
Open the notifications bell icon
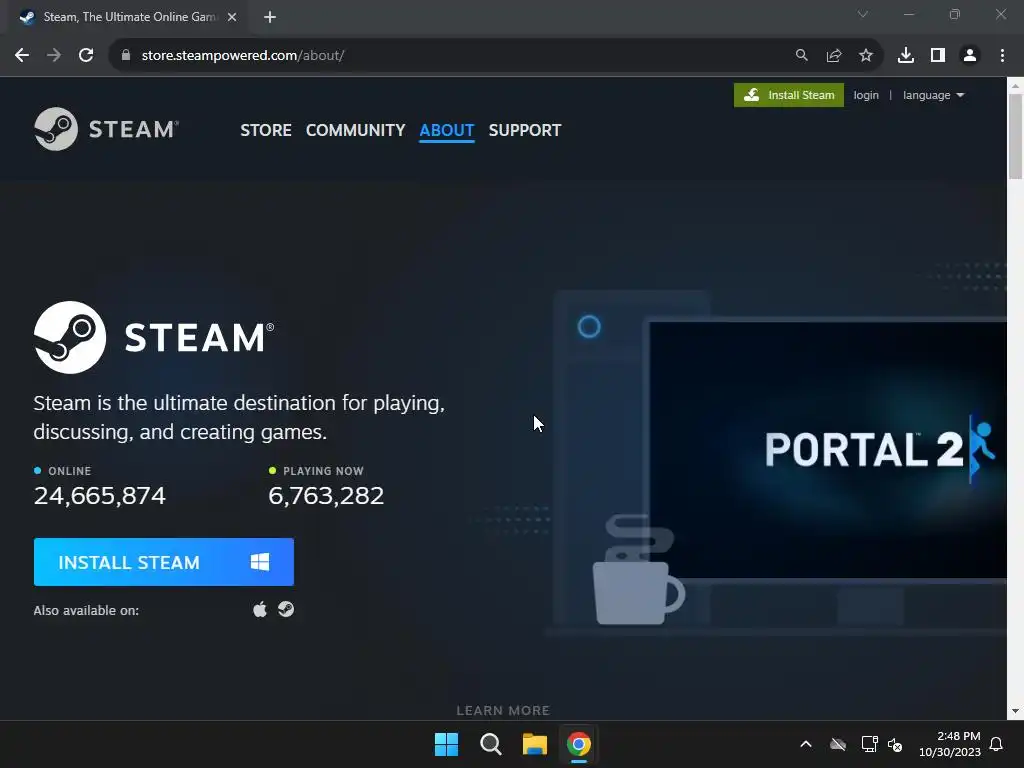[997, 744]
